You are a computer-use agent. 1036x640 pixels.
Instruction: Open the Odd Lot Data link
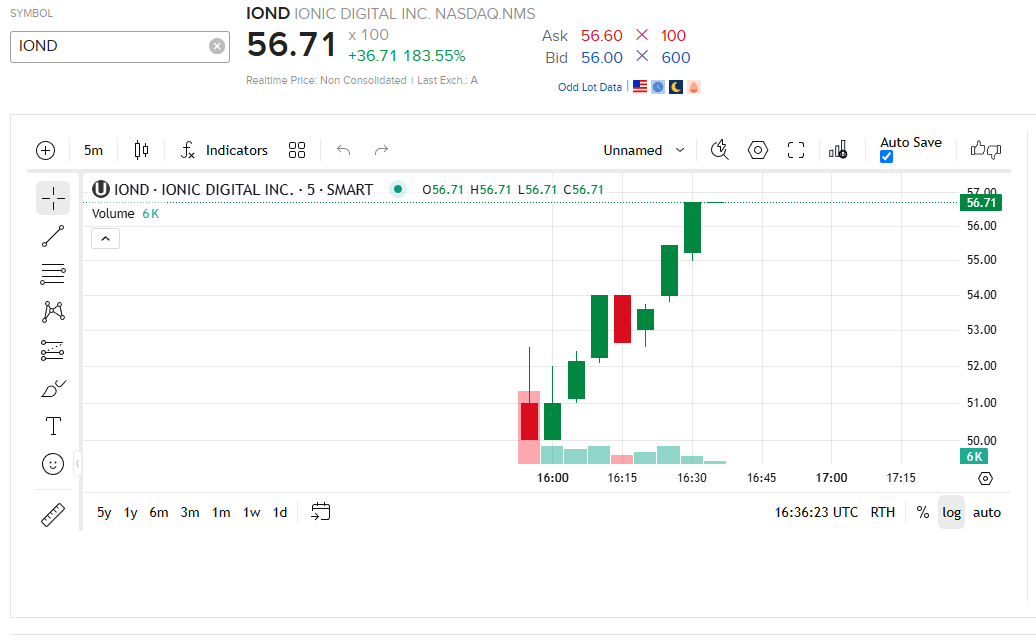point(590,87)
